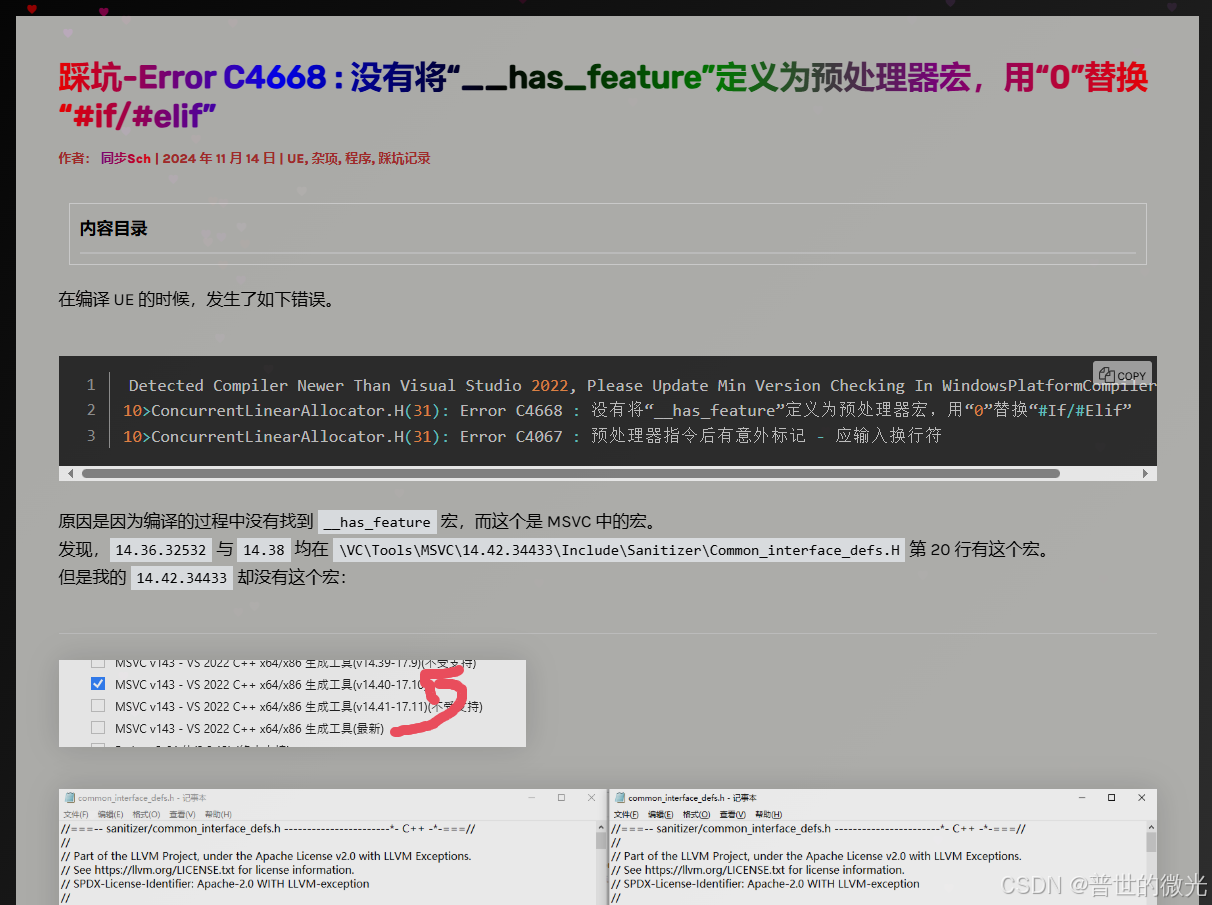1212x905 pixels.
Task: Open 帮助(H) menu in the left Notepad window
Action: click(x=218, y=814)
